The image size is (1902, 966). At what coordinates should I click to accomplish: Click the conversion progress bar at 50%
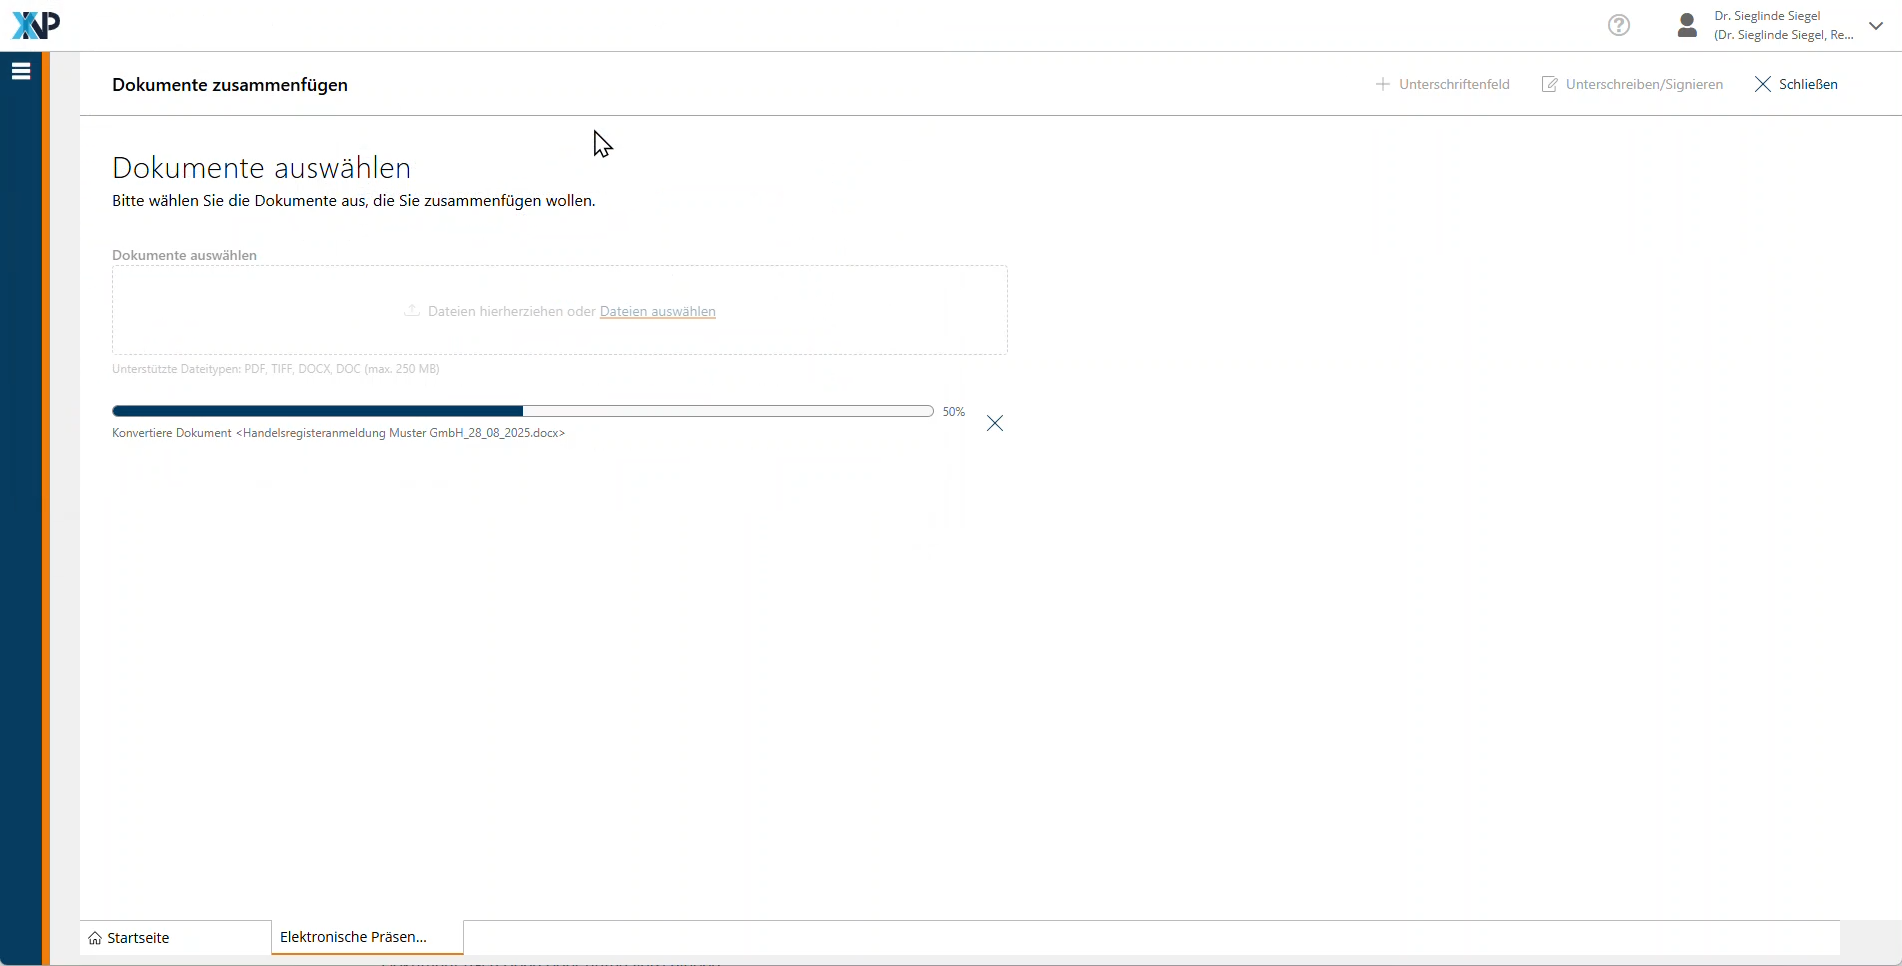(522, 411)
